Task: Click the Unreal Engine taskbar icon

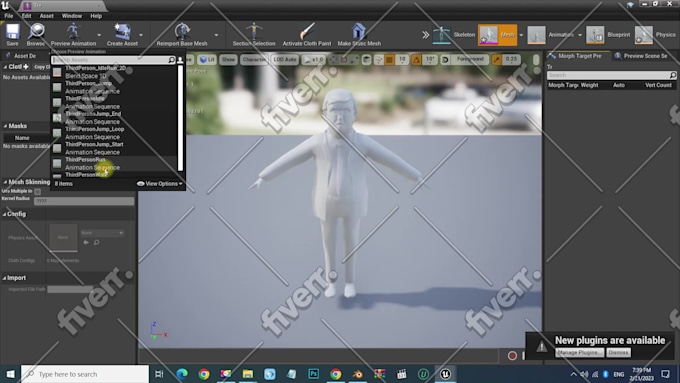Action: point(445,373)
